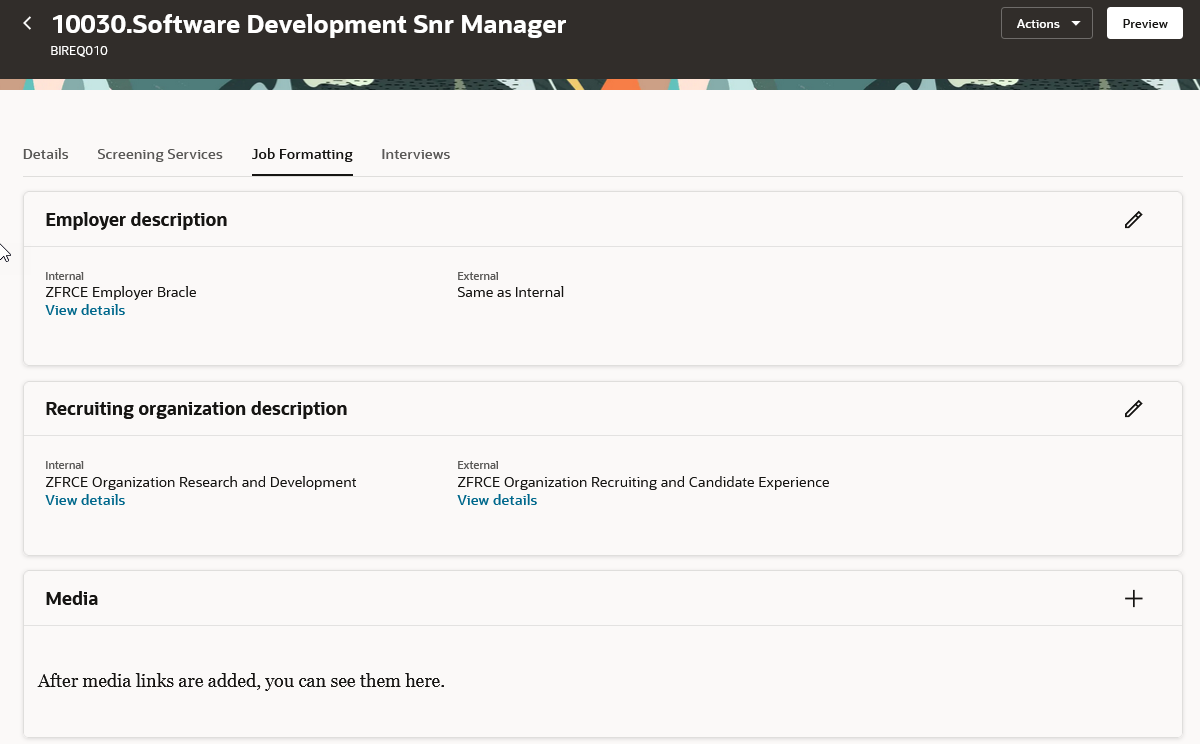Edit the Employer description section

click(x=1133, y=220)
